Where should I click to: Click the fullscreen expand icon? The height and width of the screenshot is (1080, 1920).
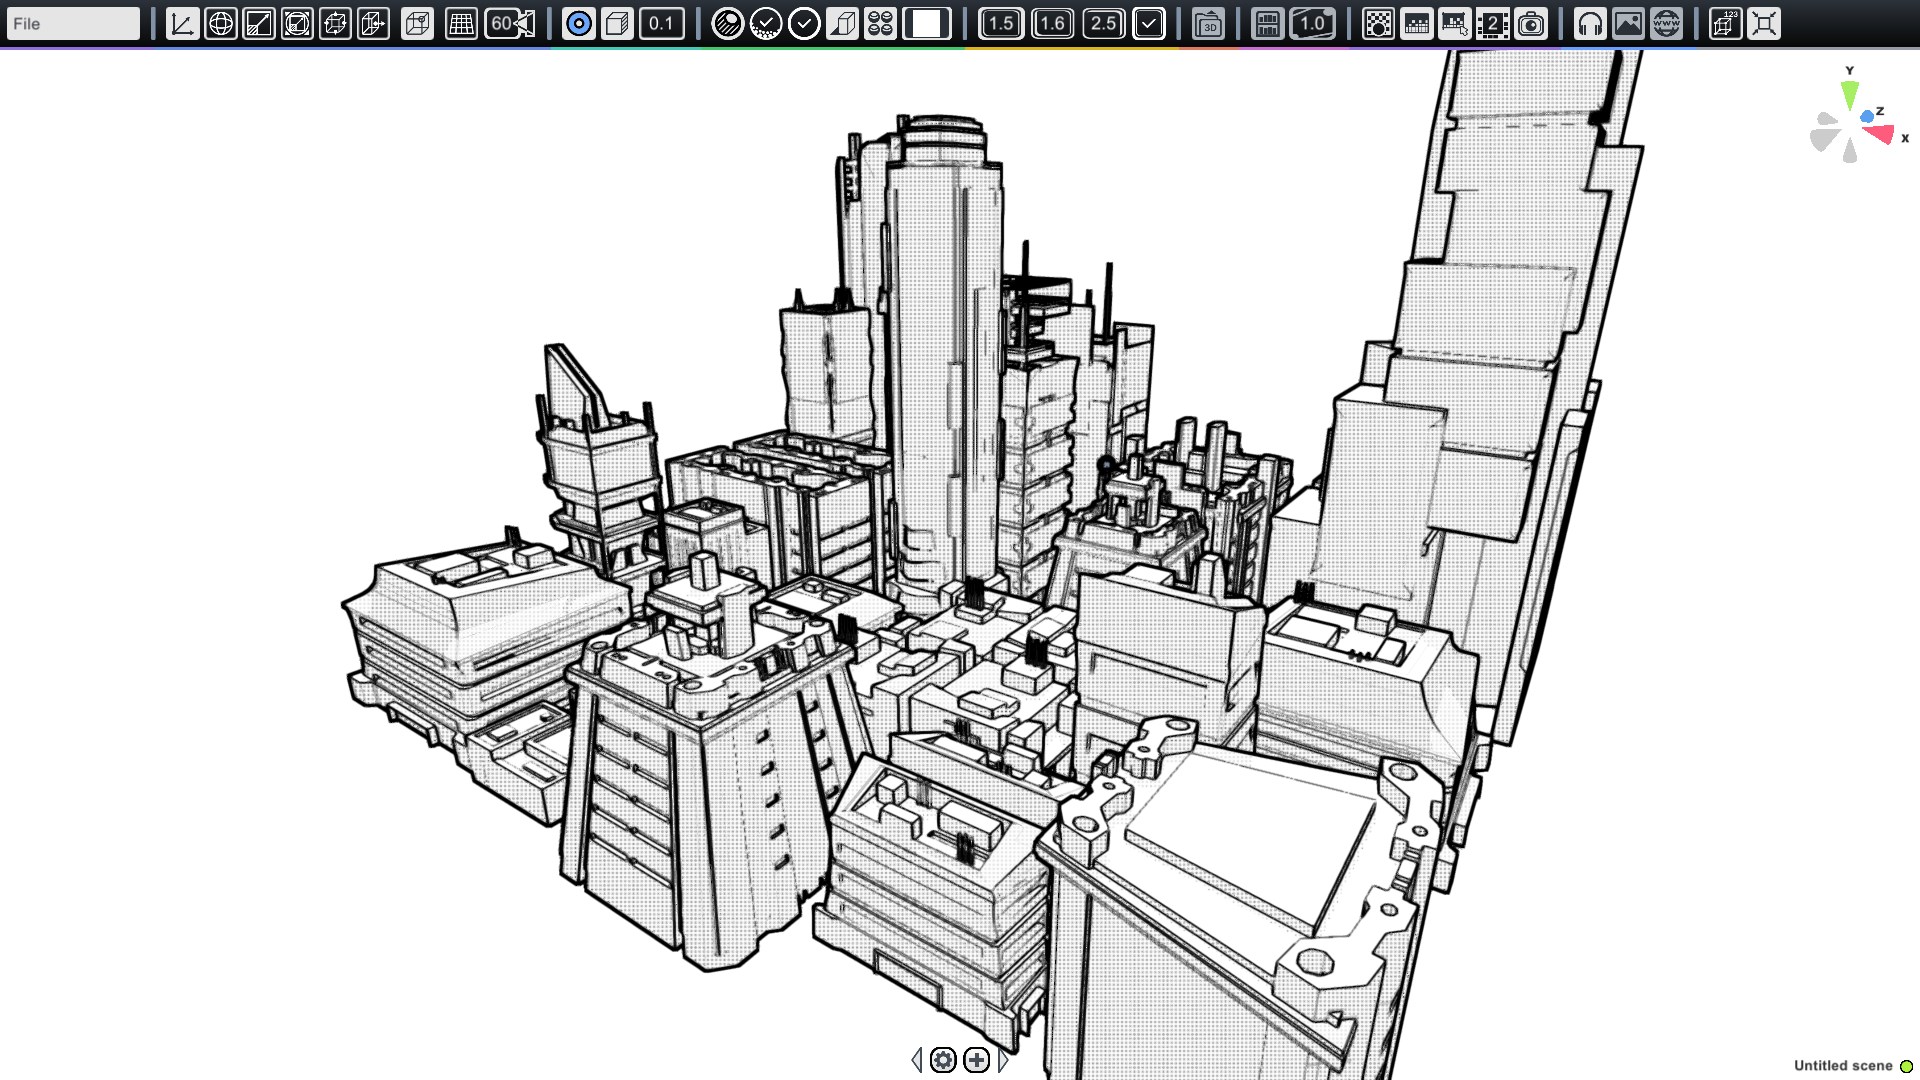coord(1764,23)
